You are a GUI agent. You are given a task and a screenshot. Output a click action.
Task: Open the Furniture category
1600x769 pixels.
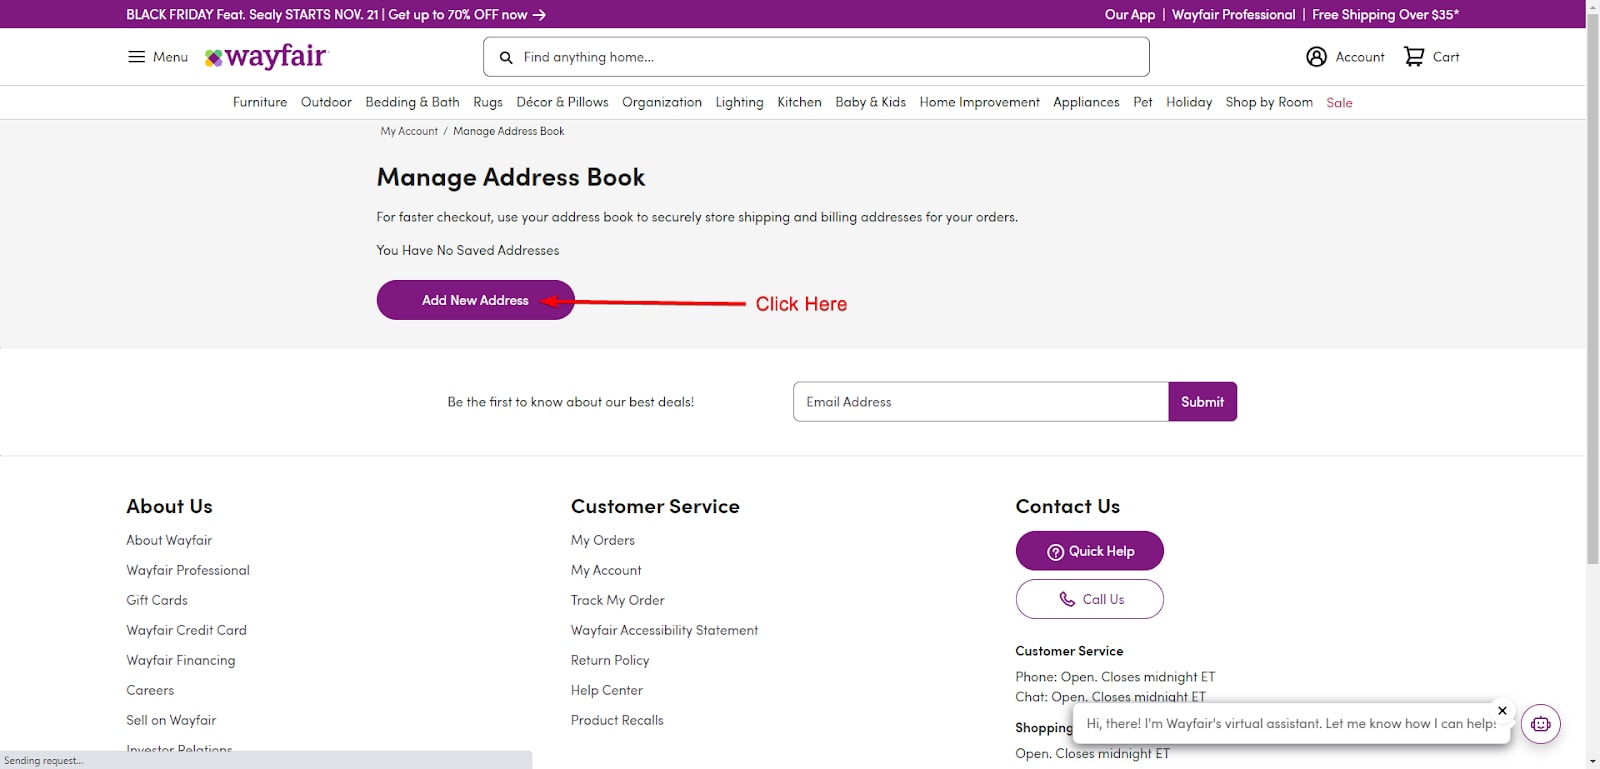[x=260, y=102]
